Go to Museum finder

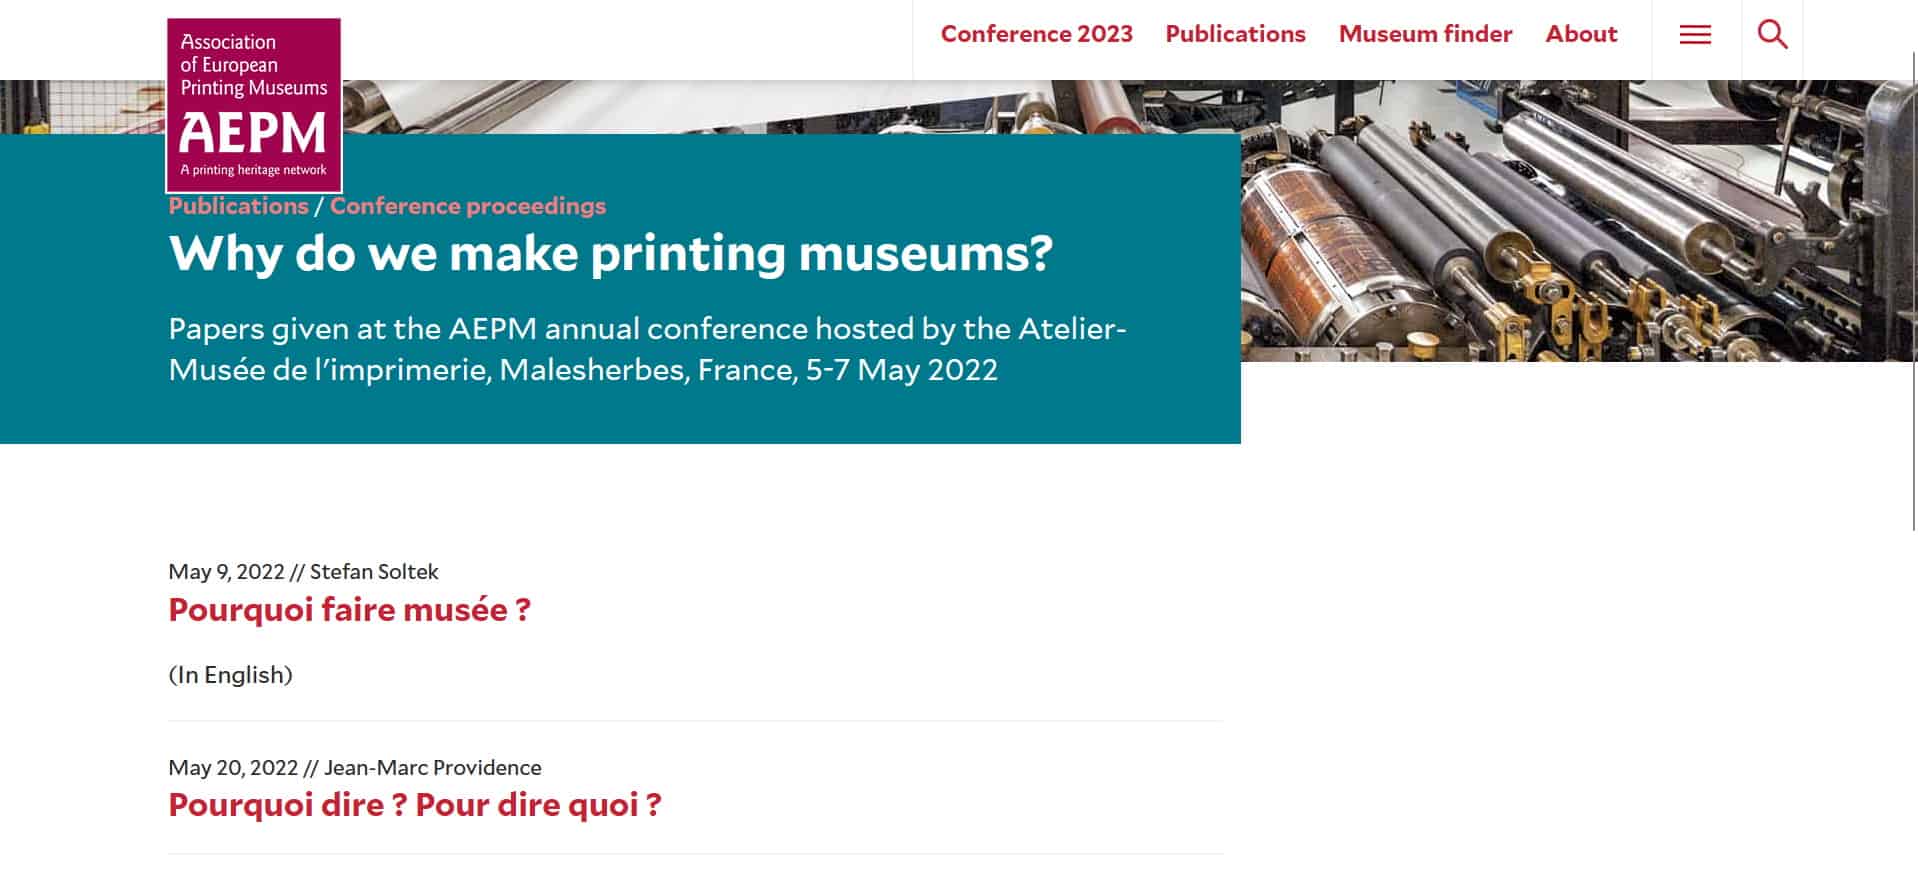[x=1425, y=34]
